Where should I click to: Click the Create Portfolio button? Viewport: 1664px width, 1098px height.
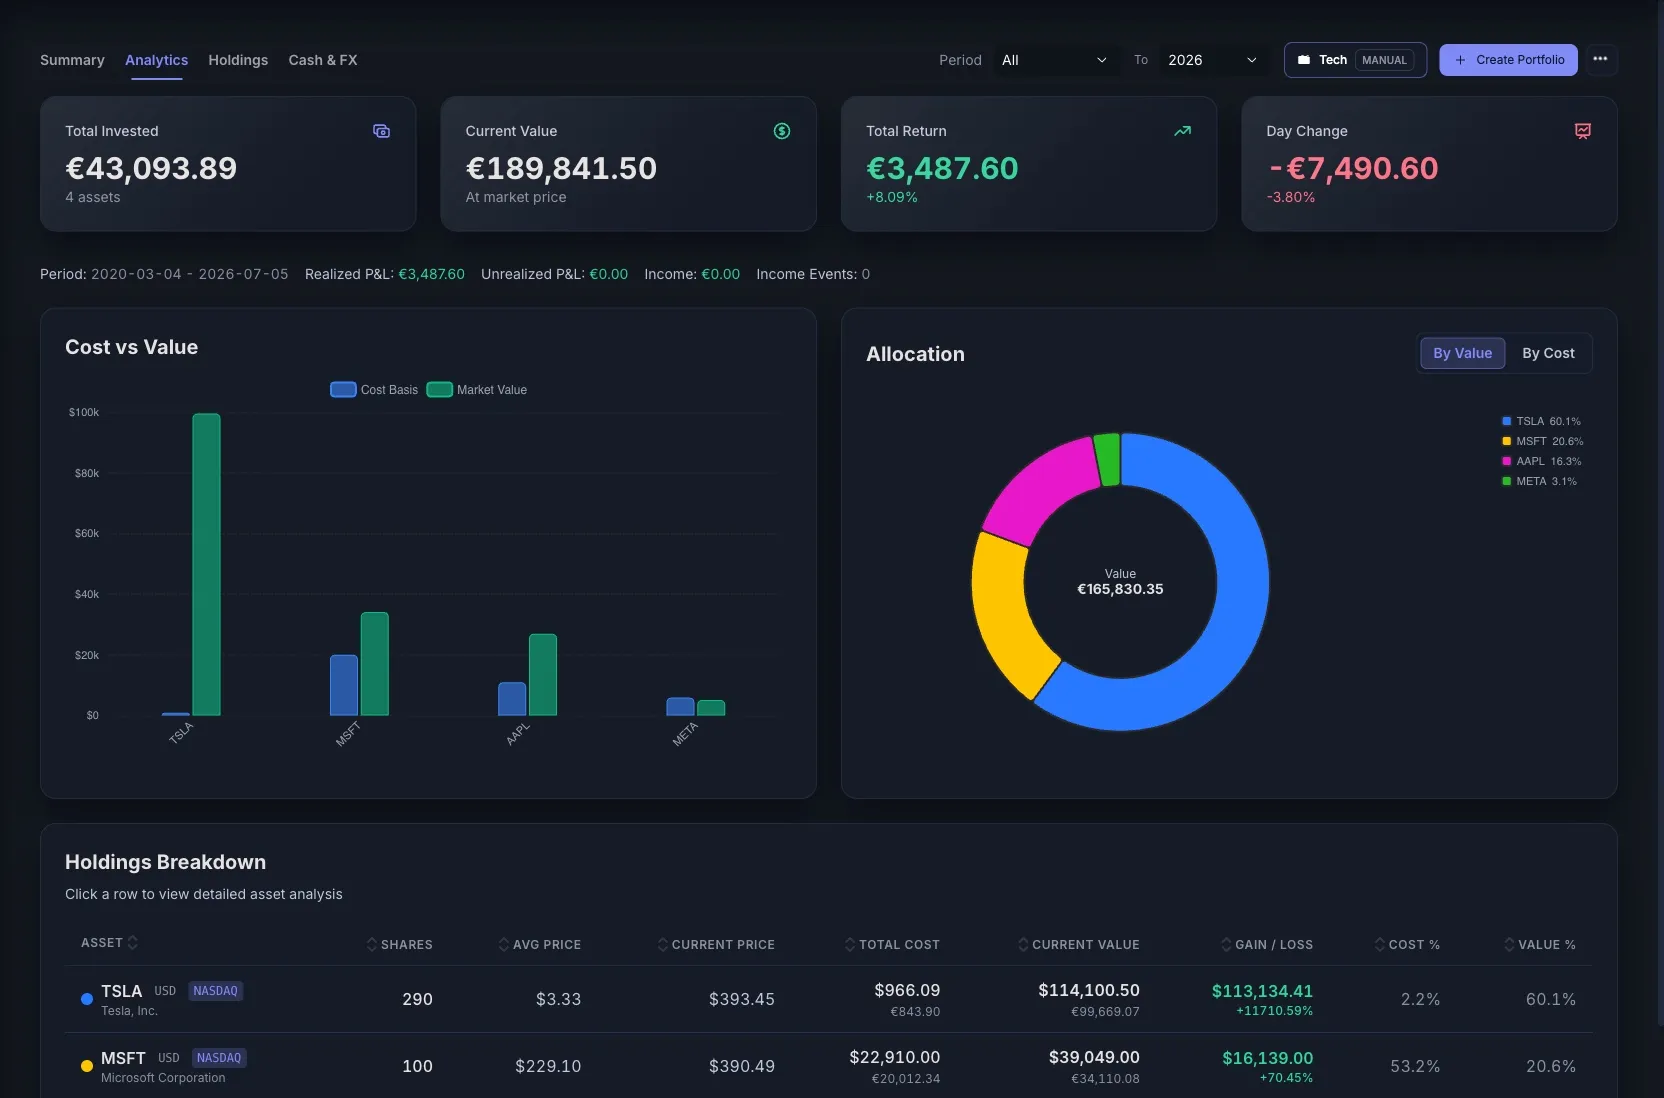1508,60
